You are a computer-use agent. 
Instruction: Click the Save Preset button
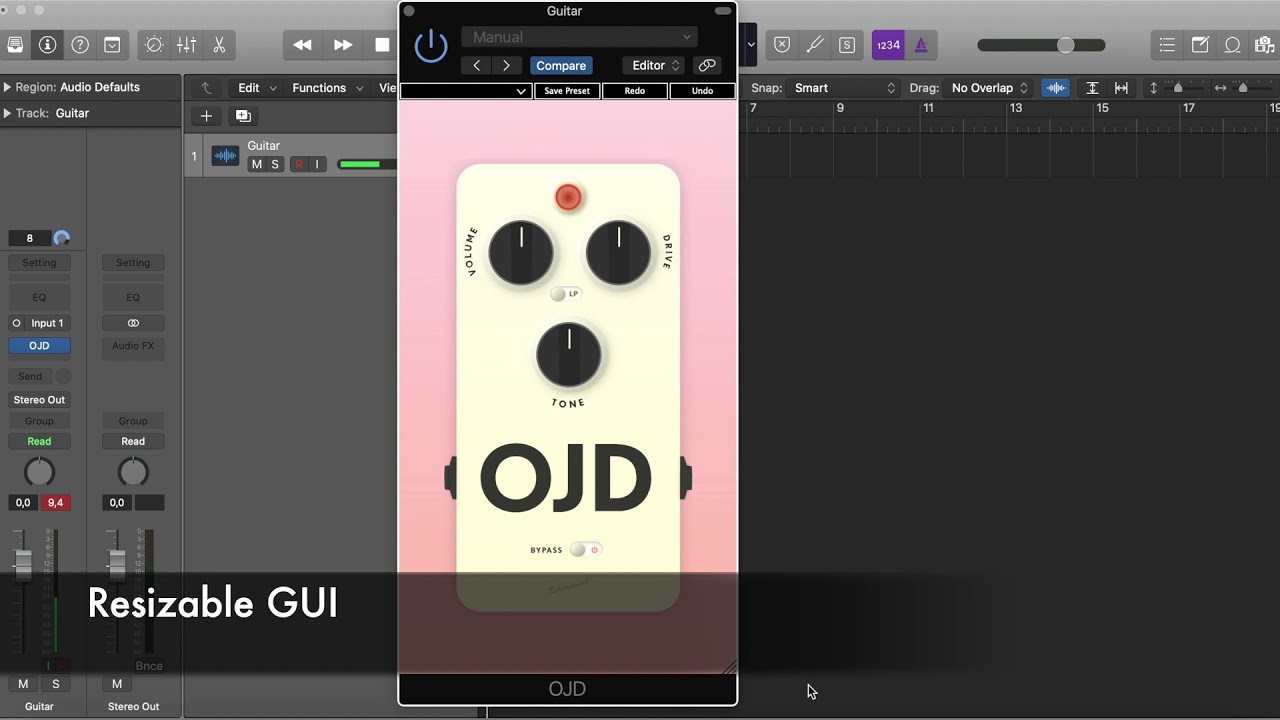pos(567,91)
